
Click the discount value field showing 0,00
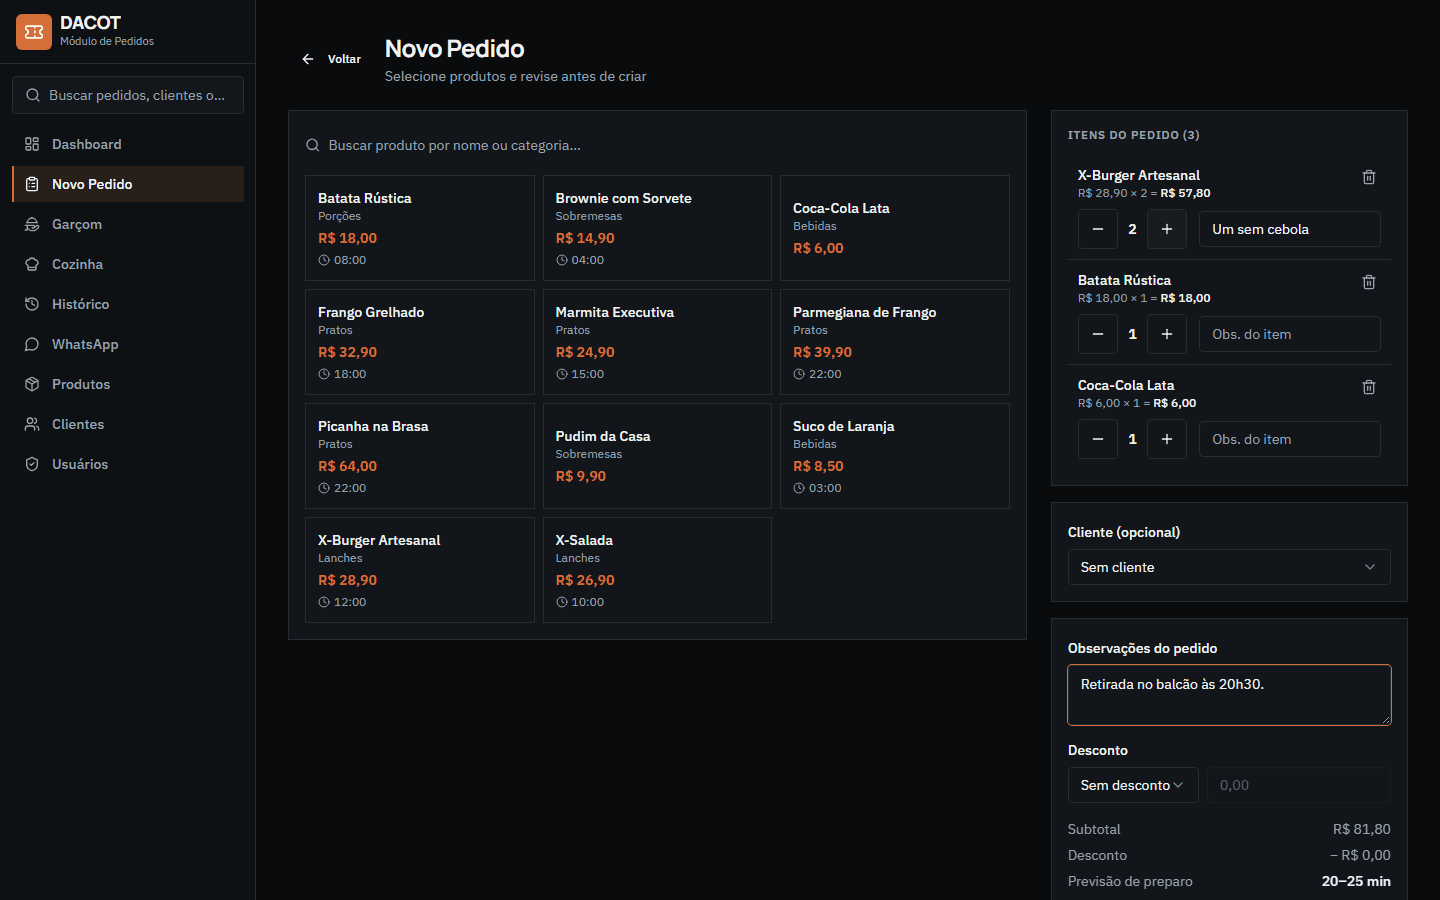(1299, 785)
